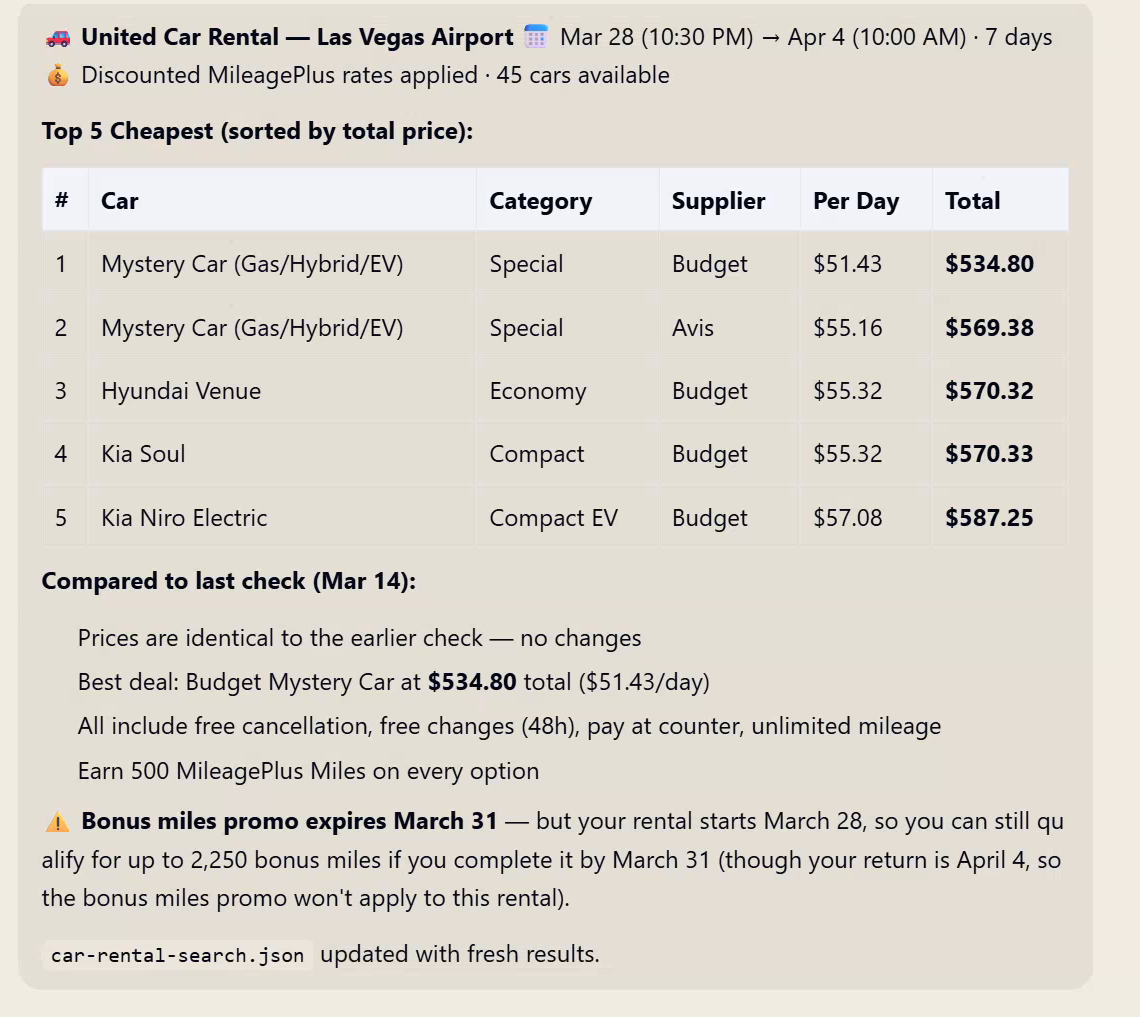Select the "Total" column header
The height and width of the screenshot is (1017, 1140).
(972, 201)
